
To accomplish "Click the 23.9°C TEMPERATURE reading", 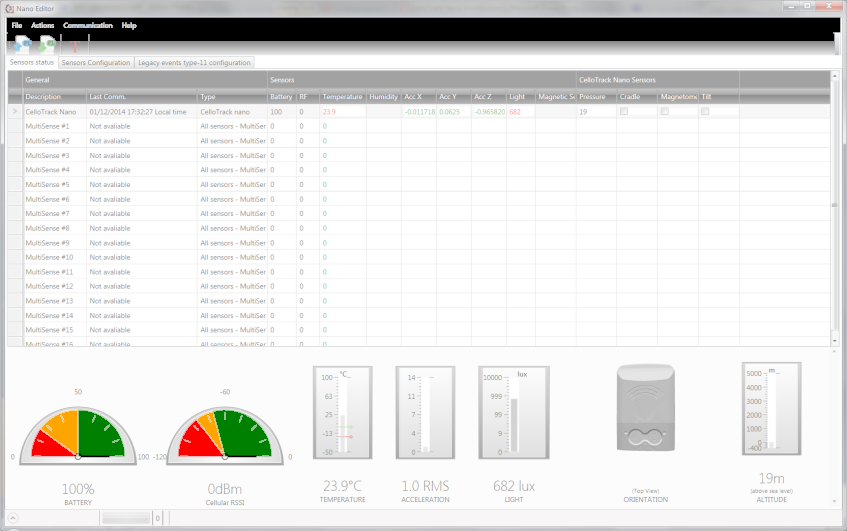I will point(342,491).
